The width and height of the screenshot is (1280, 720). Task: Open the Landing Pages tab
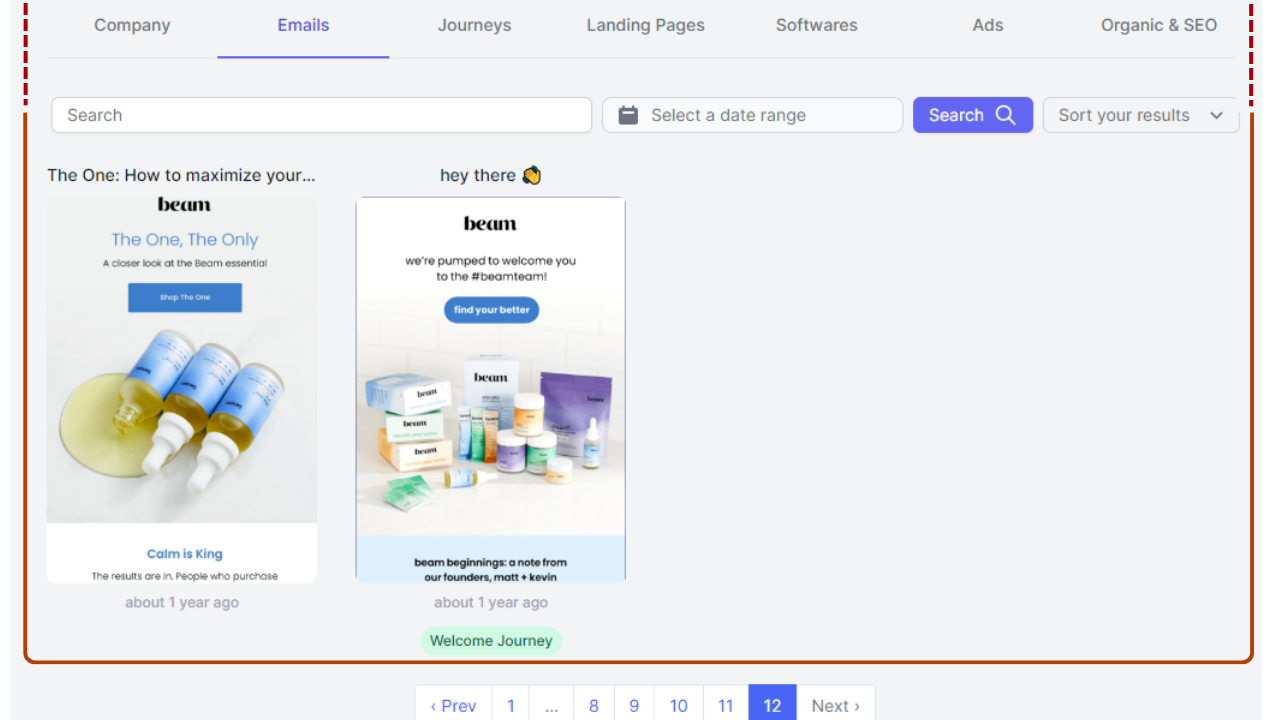coord(645,26)
